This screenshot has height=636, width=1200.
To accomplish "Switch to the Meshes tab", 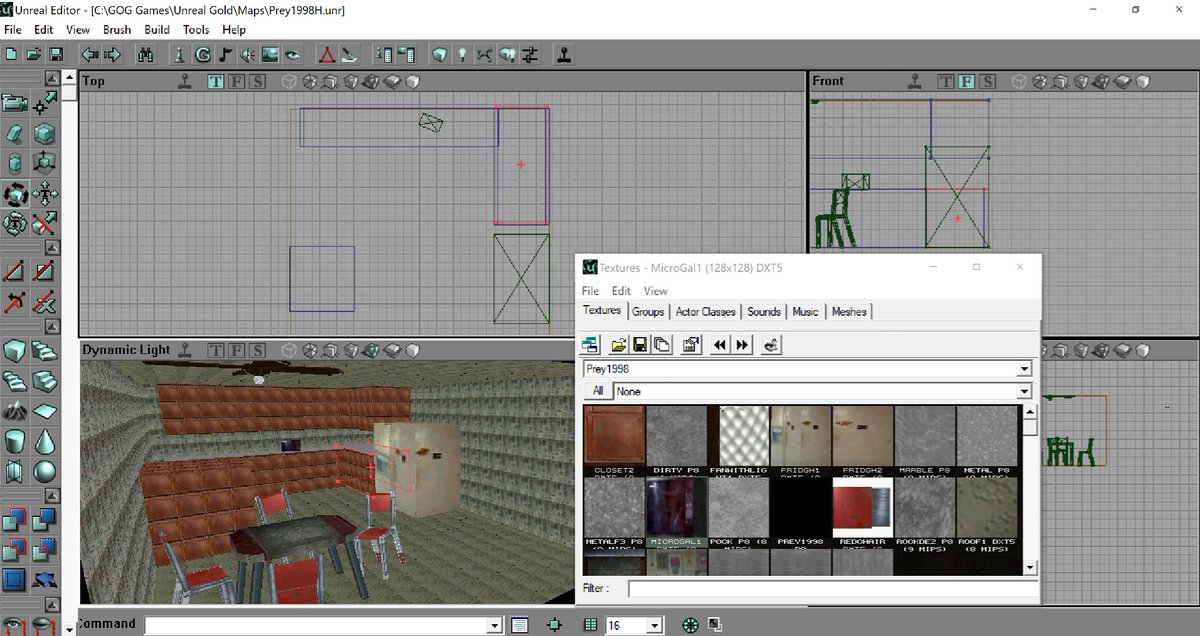I will coord(849,312).
